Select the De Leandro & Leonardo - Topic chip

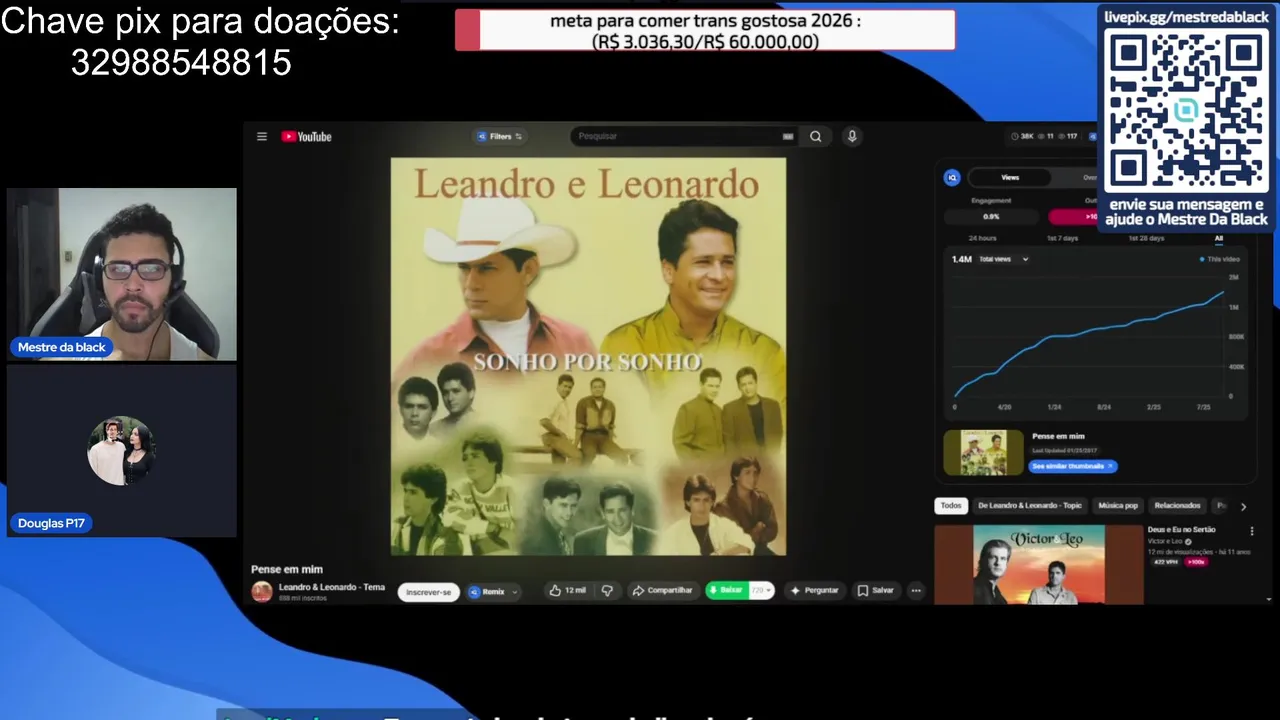click(x=1030, y=506)
